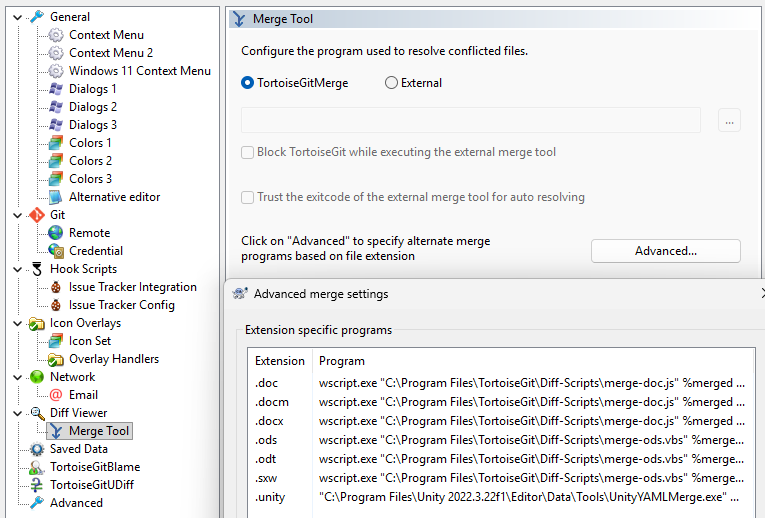Open the Alternative editor settings page
This screenshot has width=765, height=518.
pyautogui.click(x=115, y=197)
